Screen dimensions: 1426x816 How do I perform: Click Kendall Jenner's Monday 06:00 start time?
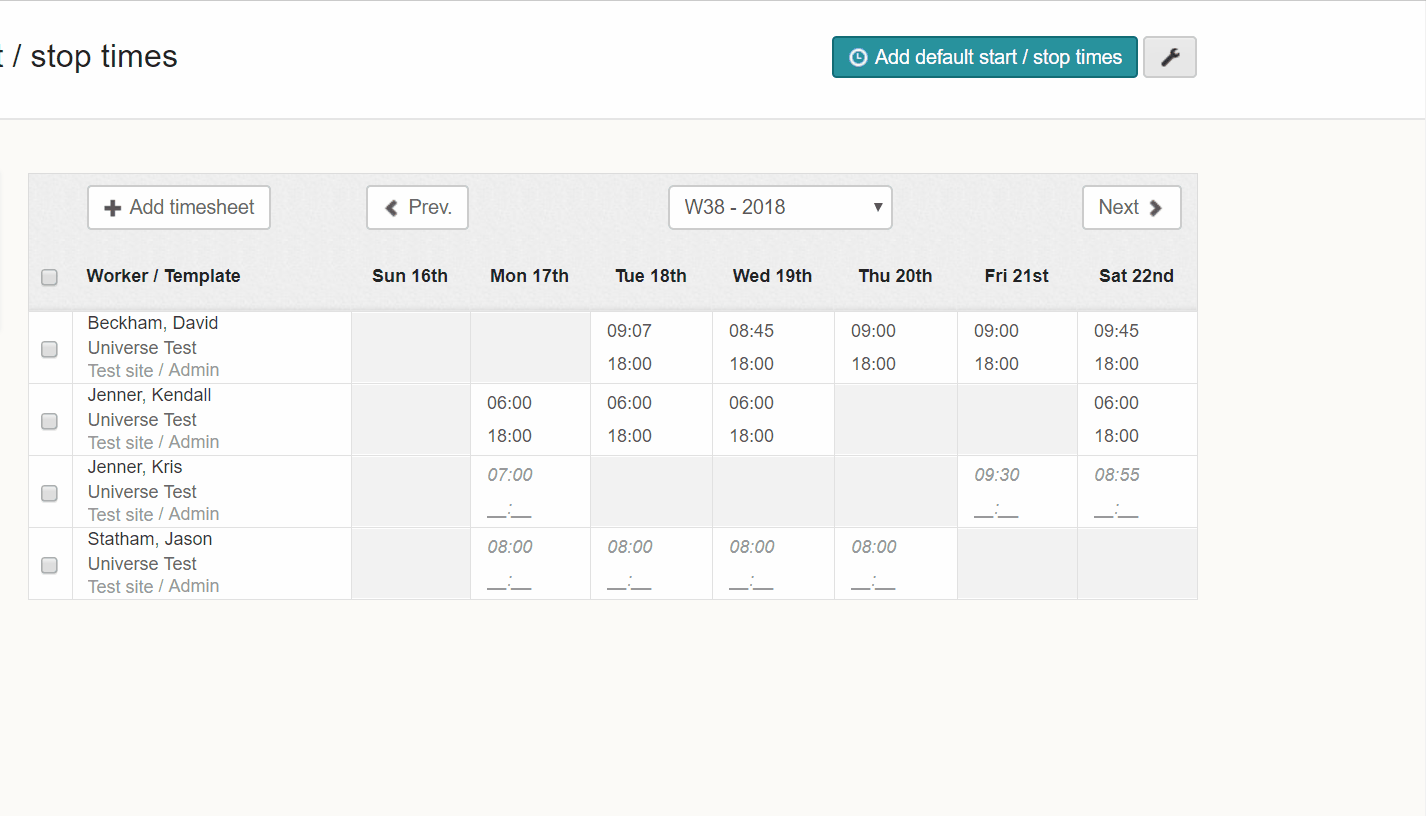coord(509,403)
